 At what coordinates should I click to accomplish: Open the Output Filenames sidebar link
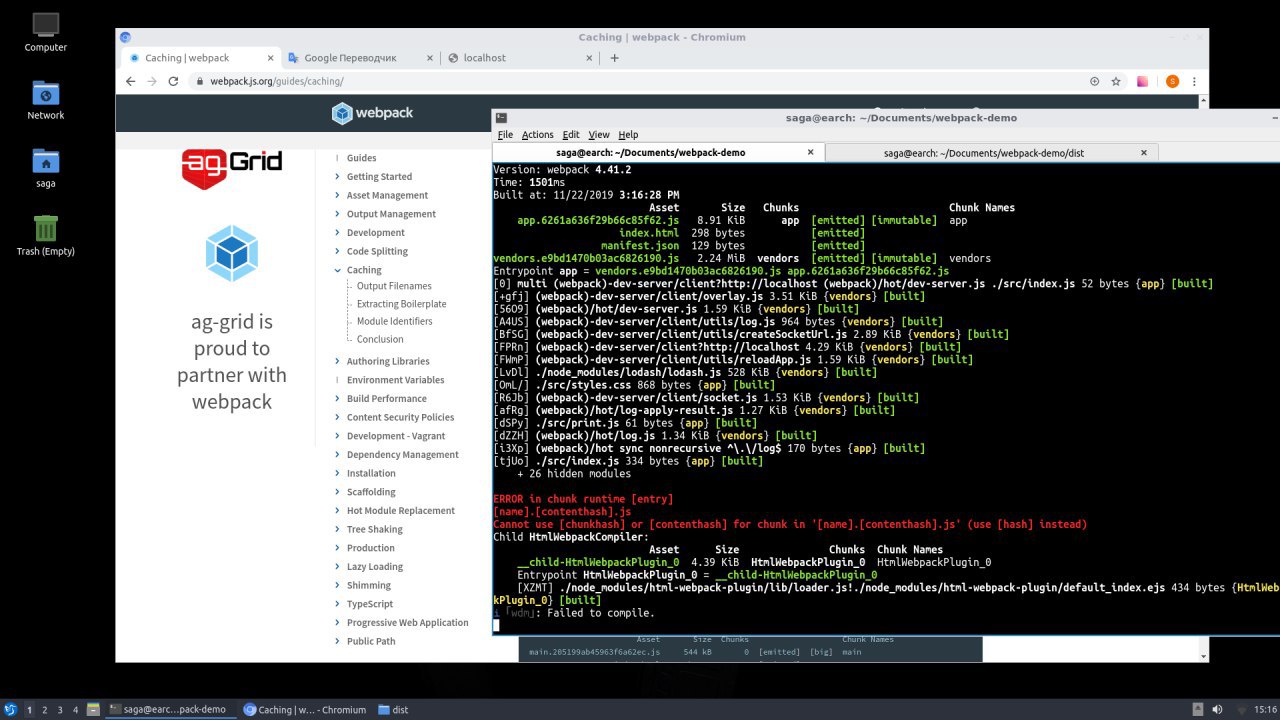(394, 287)
